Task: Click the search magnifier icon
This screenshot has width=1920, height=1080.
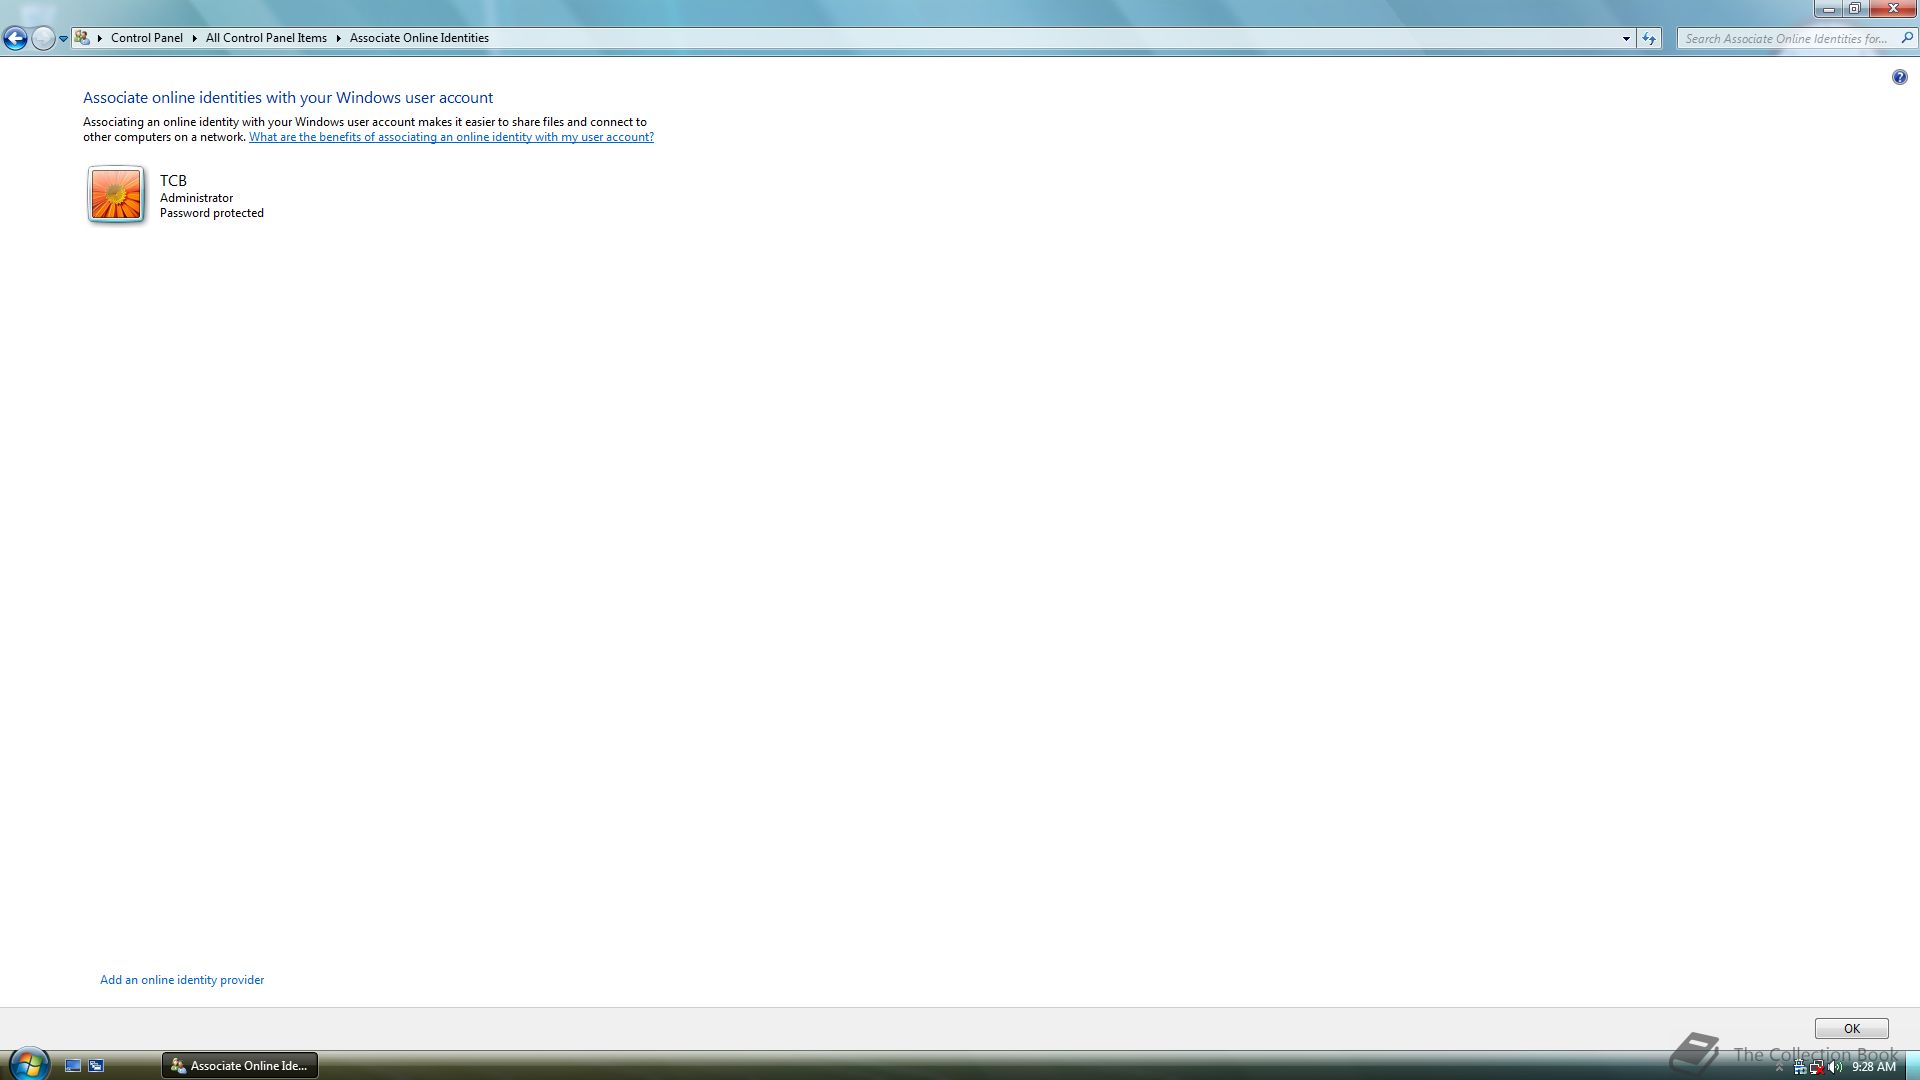Action: (1907, 39)
